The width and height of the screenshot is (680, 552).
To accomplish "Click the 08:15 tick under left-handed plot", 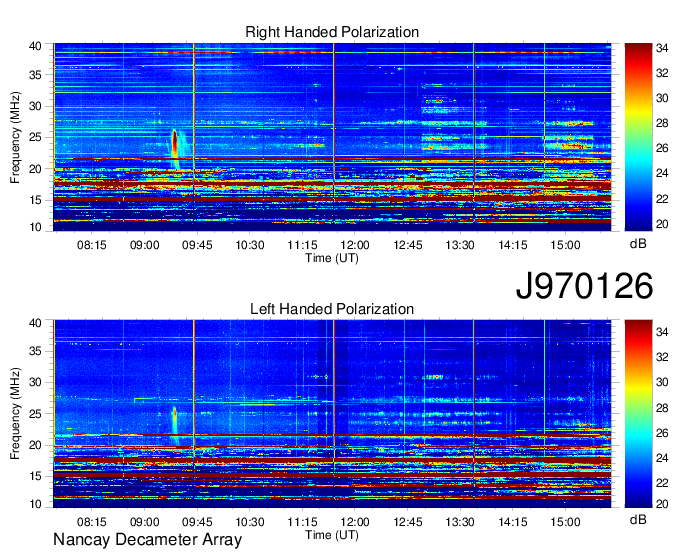I will point(92,522).
